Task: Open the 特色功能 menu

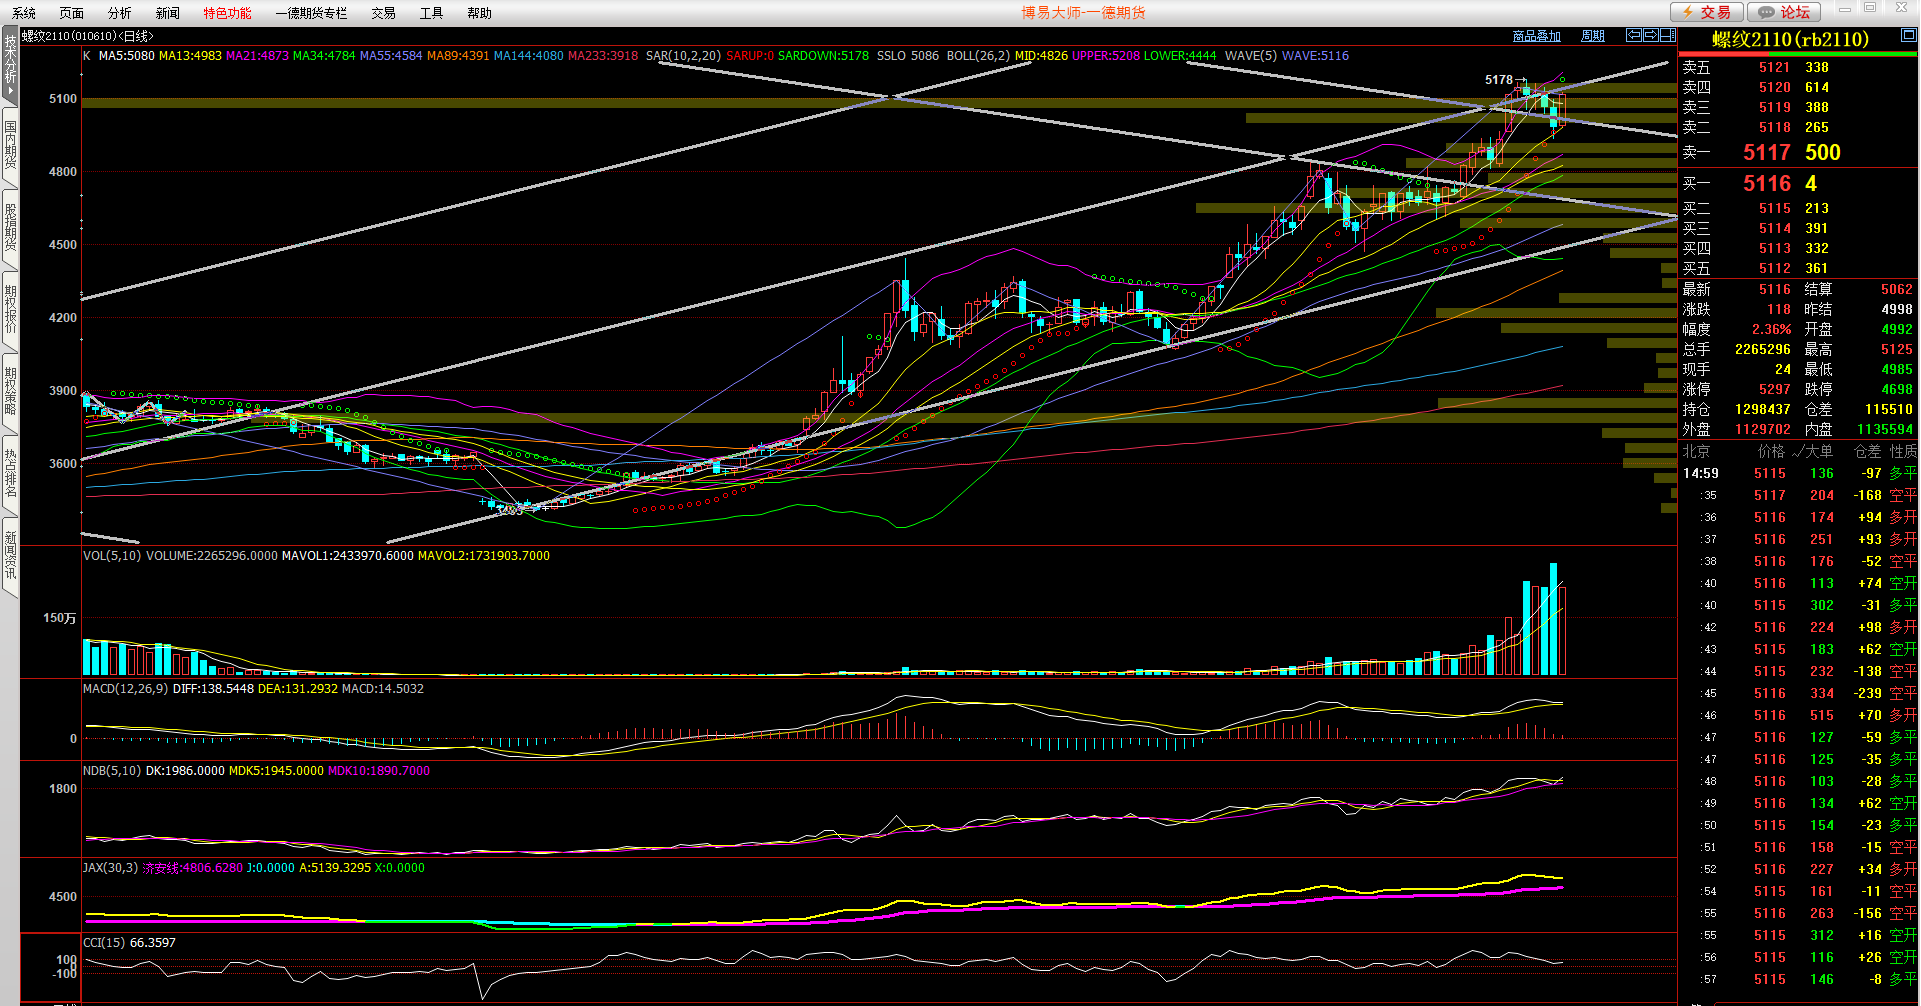Action: 227,13
